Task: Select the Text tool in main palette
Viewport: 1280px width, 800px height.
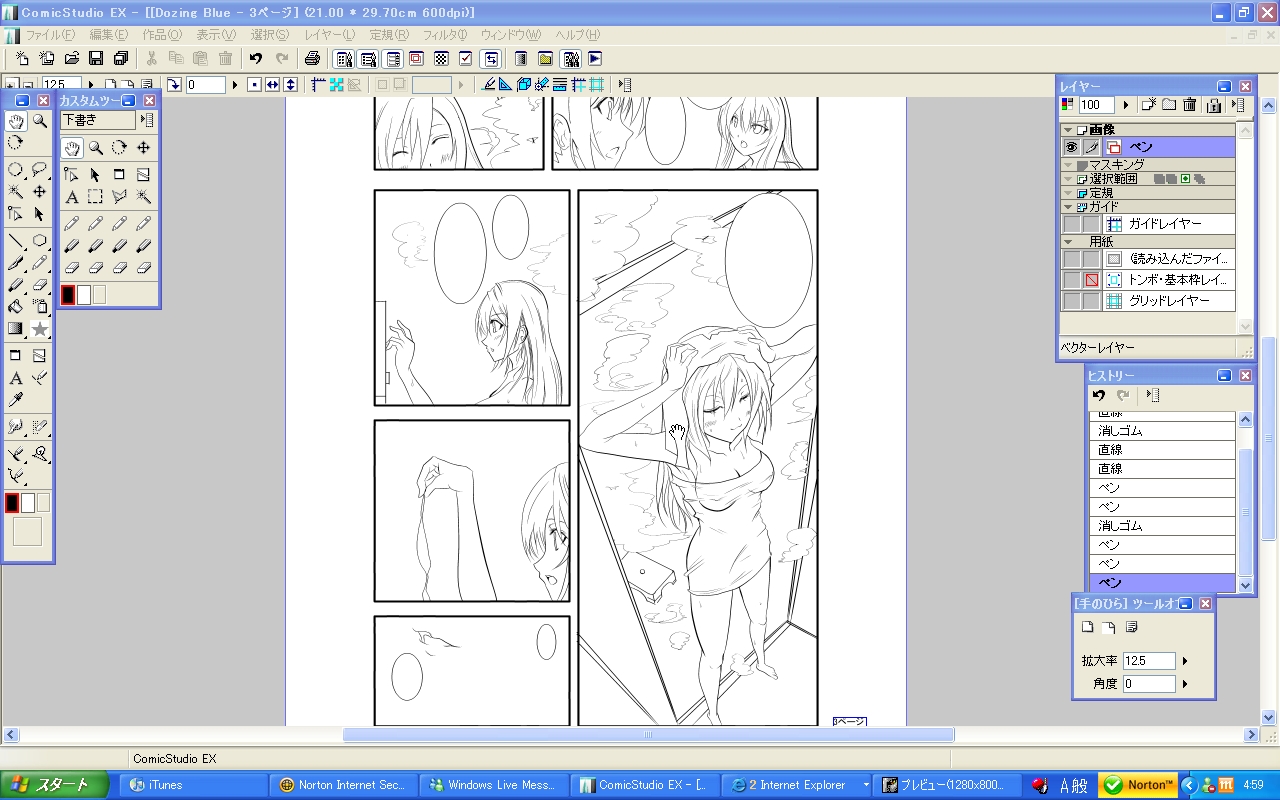Action: click(x=16, y=379)
